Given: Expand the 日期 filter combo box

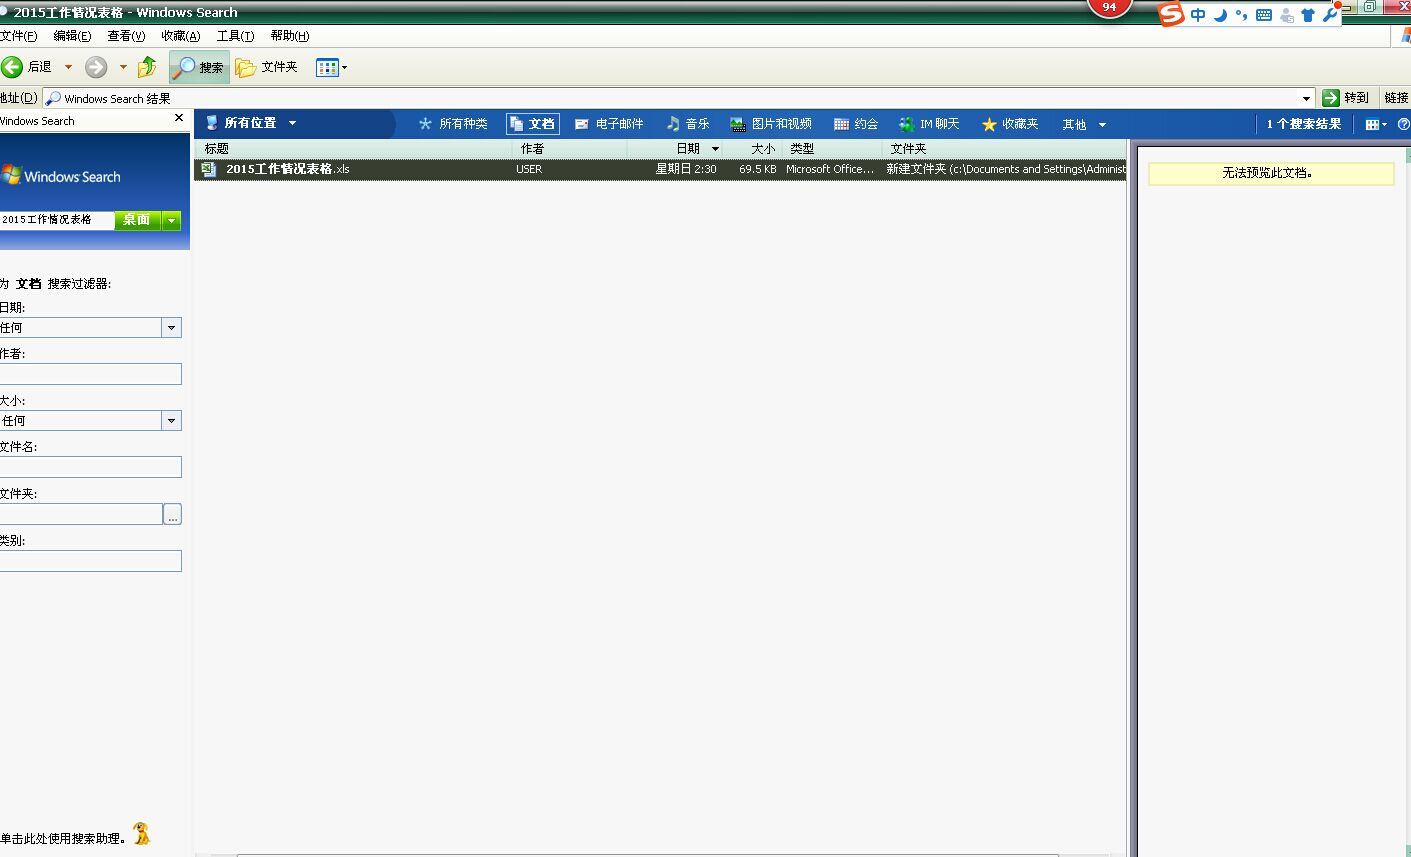Looking at the screenshot, I should click(171, 327).
